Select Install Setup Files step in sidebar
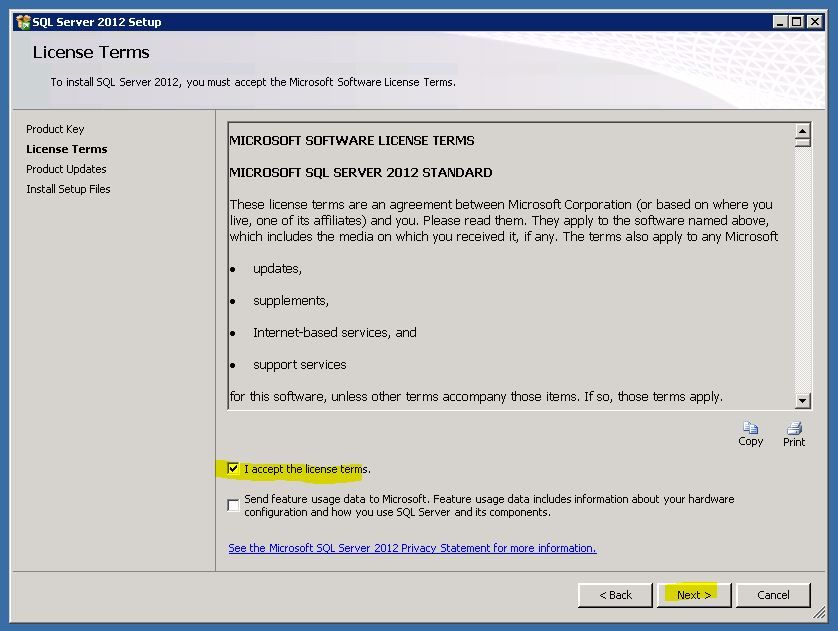This screenshot has width=838, height=631. [68, 189]
